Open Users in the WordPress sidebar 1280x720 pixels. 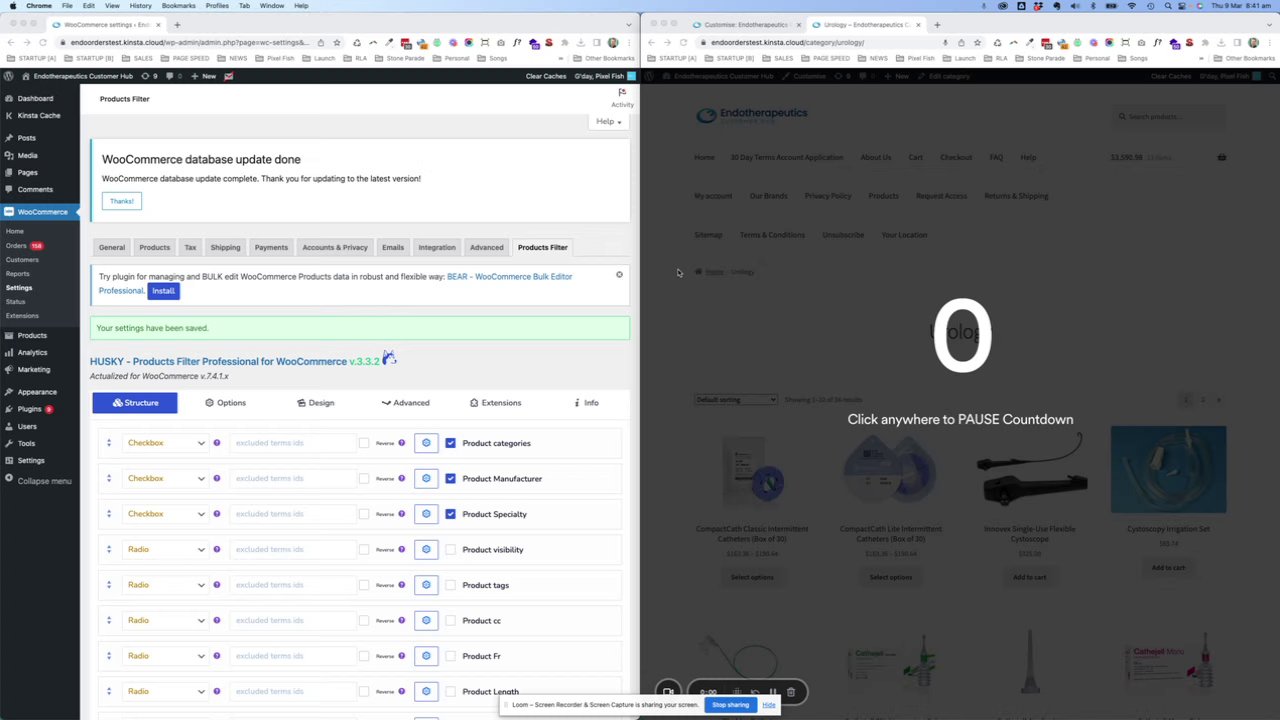click(27, 426)
